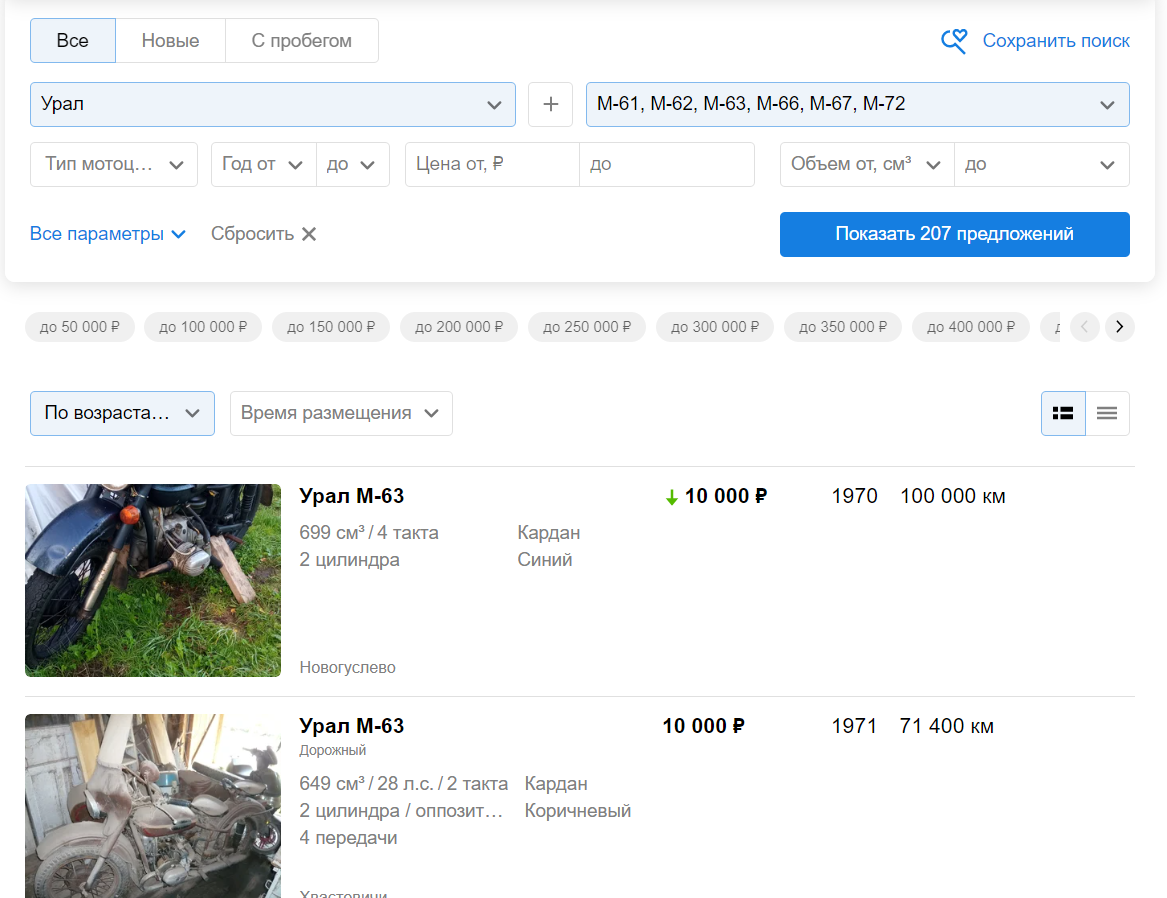Image resolution: width=1167 pixels, height=898 pixels.
Task: Select the "Все" tab
Action: 73,41
